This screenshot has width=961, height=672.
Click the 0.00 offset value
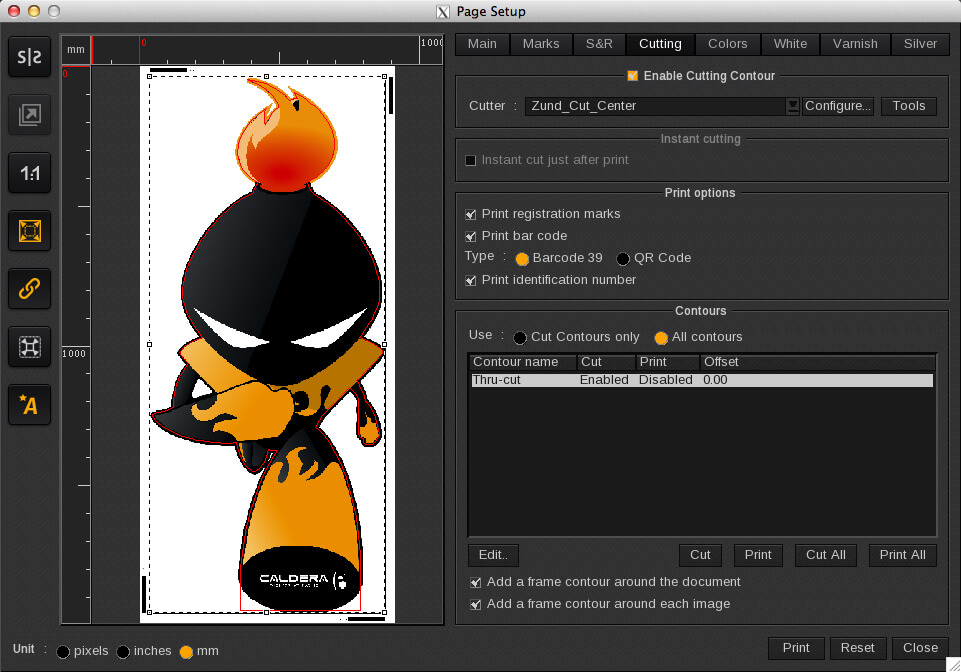[715, 380]
